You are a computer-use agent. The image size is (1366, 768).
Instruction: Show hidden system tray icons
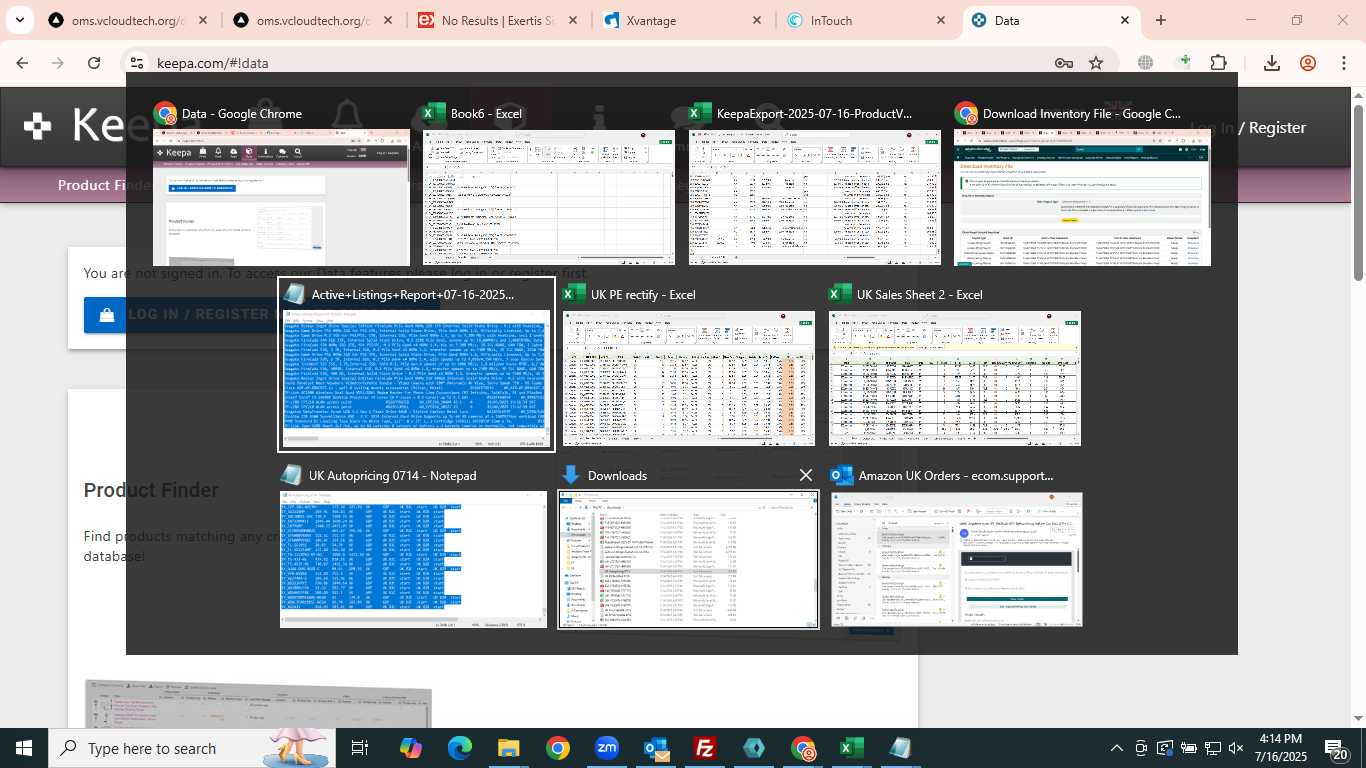(x=1117, y=748)
